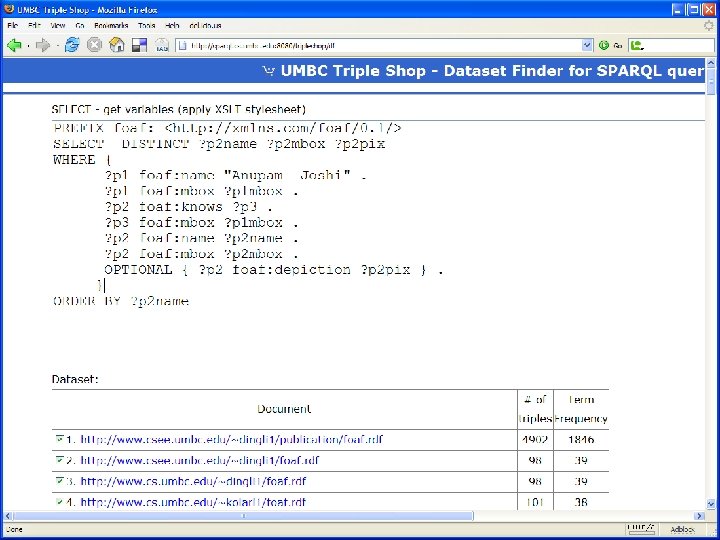Open the Edit menu
720x540 pixels.
click(34, 26)
